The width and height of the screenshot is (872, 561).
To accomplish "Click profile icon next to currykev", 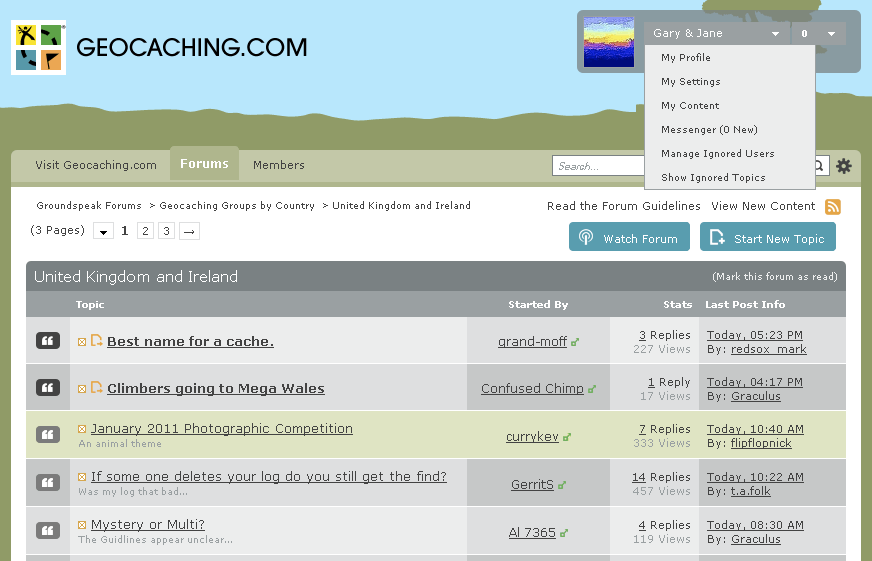I will point(567,437).
